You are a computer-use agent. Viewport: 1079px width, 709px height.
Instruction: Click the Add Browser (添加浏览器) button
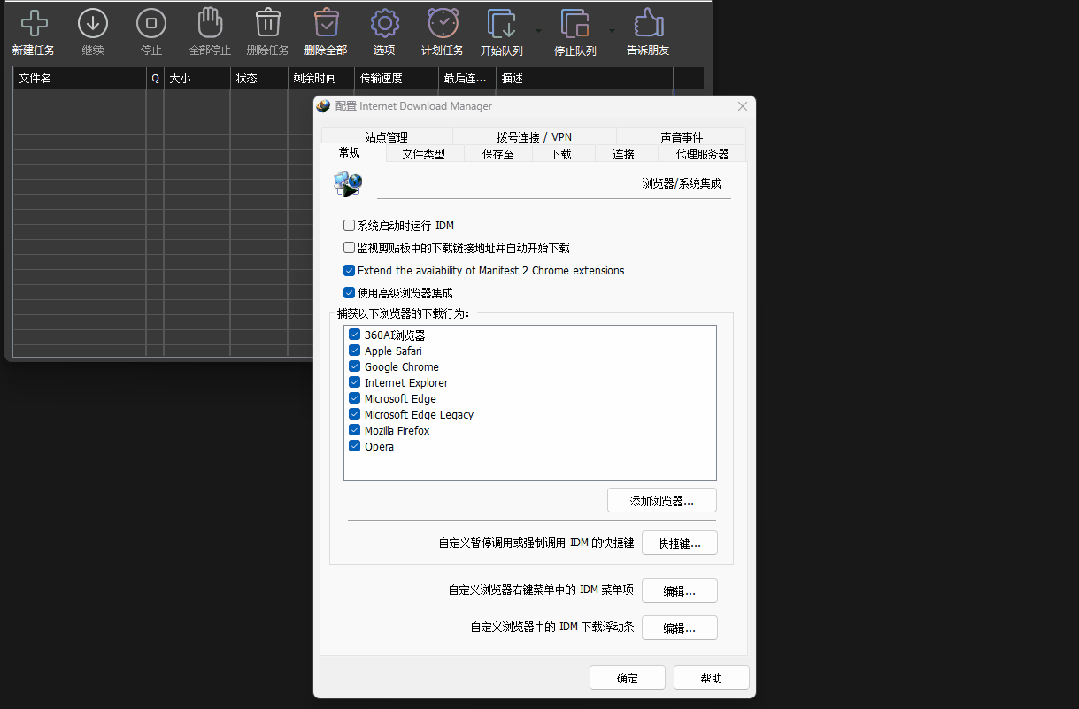[x=661, y=500]
